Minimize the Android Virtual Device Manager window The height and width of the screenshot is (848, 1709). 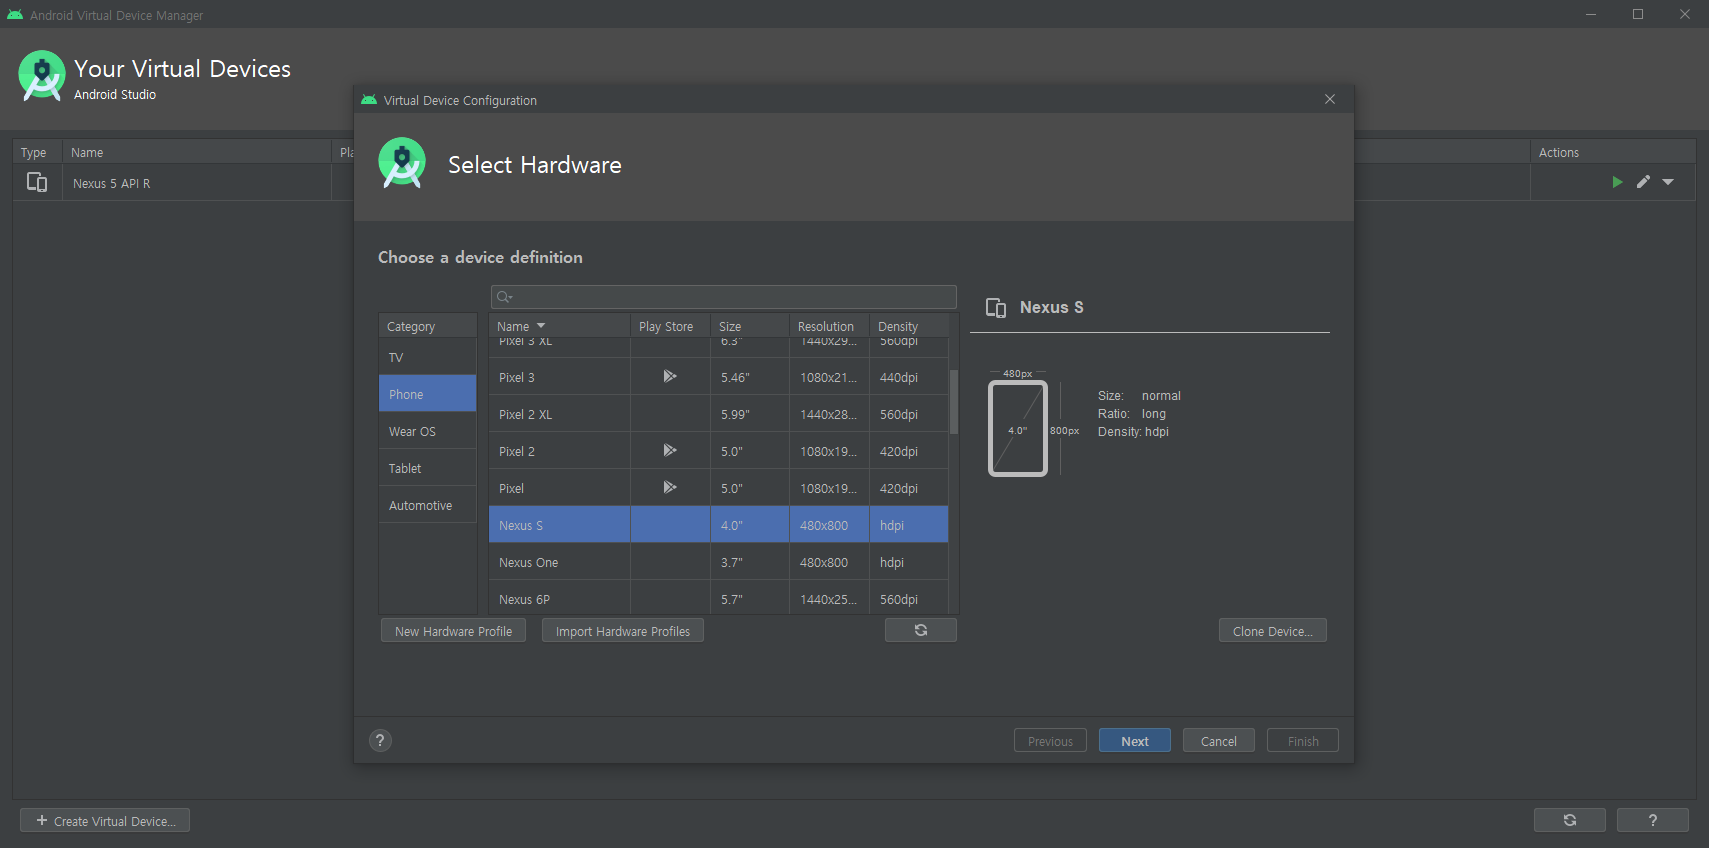tap(1591, 14)
